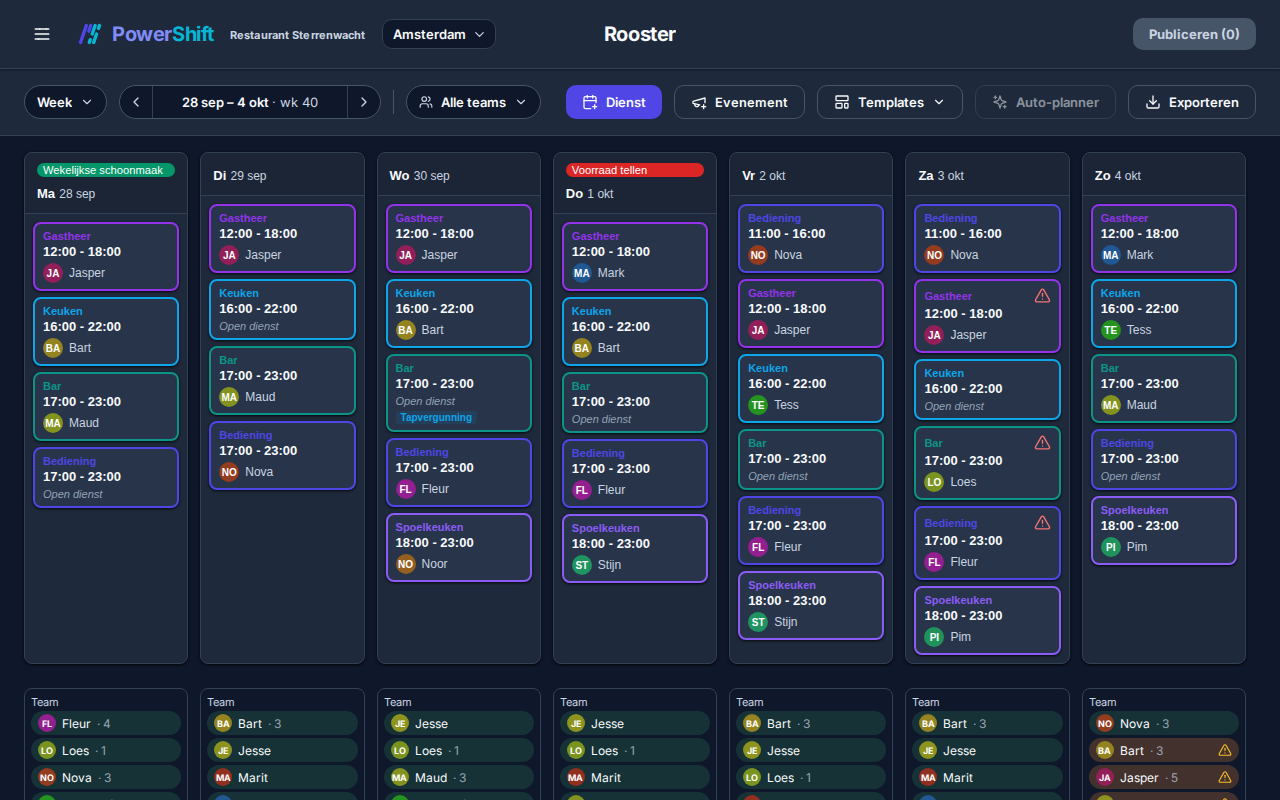
Task: Click Jasper's JA avatar on Monday Gastheer shift
Action: click(53, 273)
